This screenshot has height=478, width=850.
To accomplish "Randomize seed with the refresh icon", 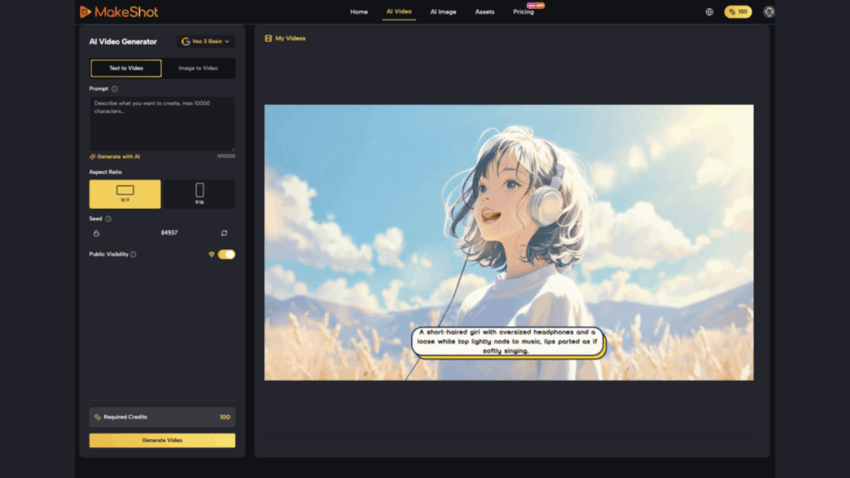I will (x=224, y=233).
